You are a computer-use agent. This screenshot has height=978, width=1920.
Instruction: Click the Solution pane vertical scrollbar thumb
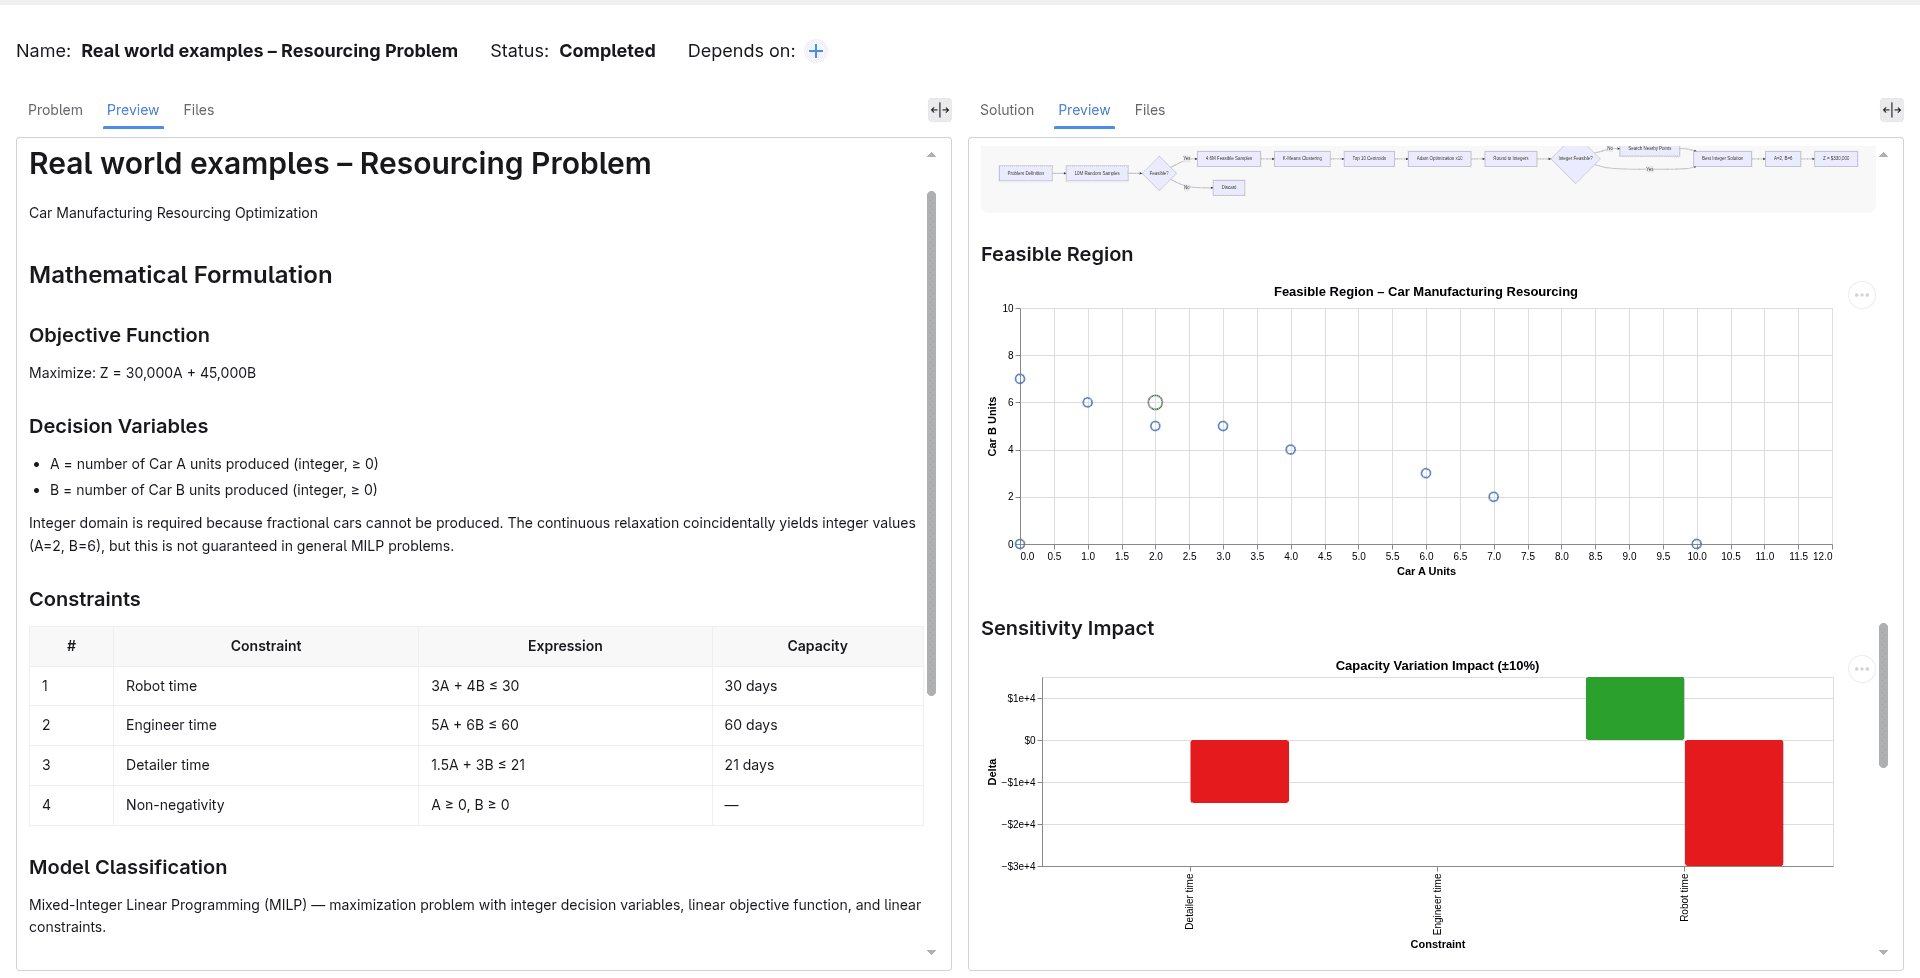point(1883,695)
